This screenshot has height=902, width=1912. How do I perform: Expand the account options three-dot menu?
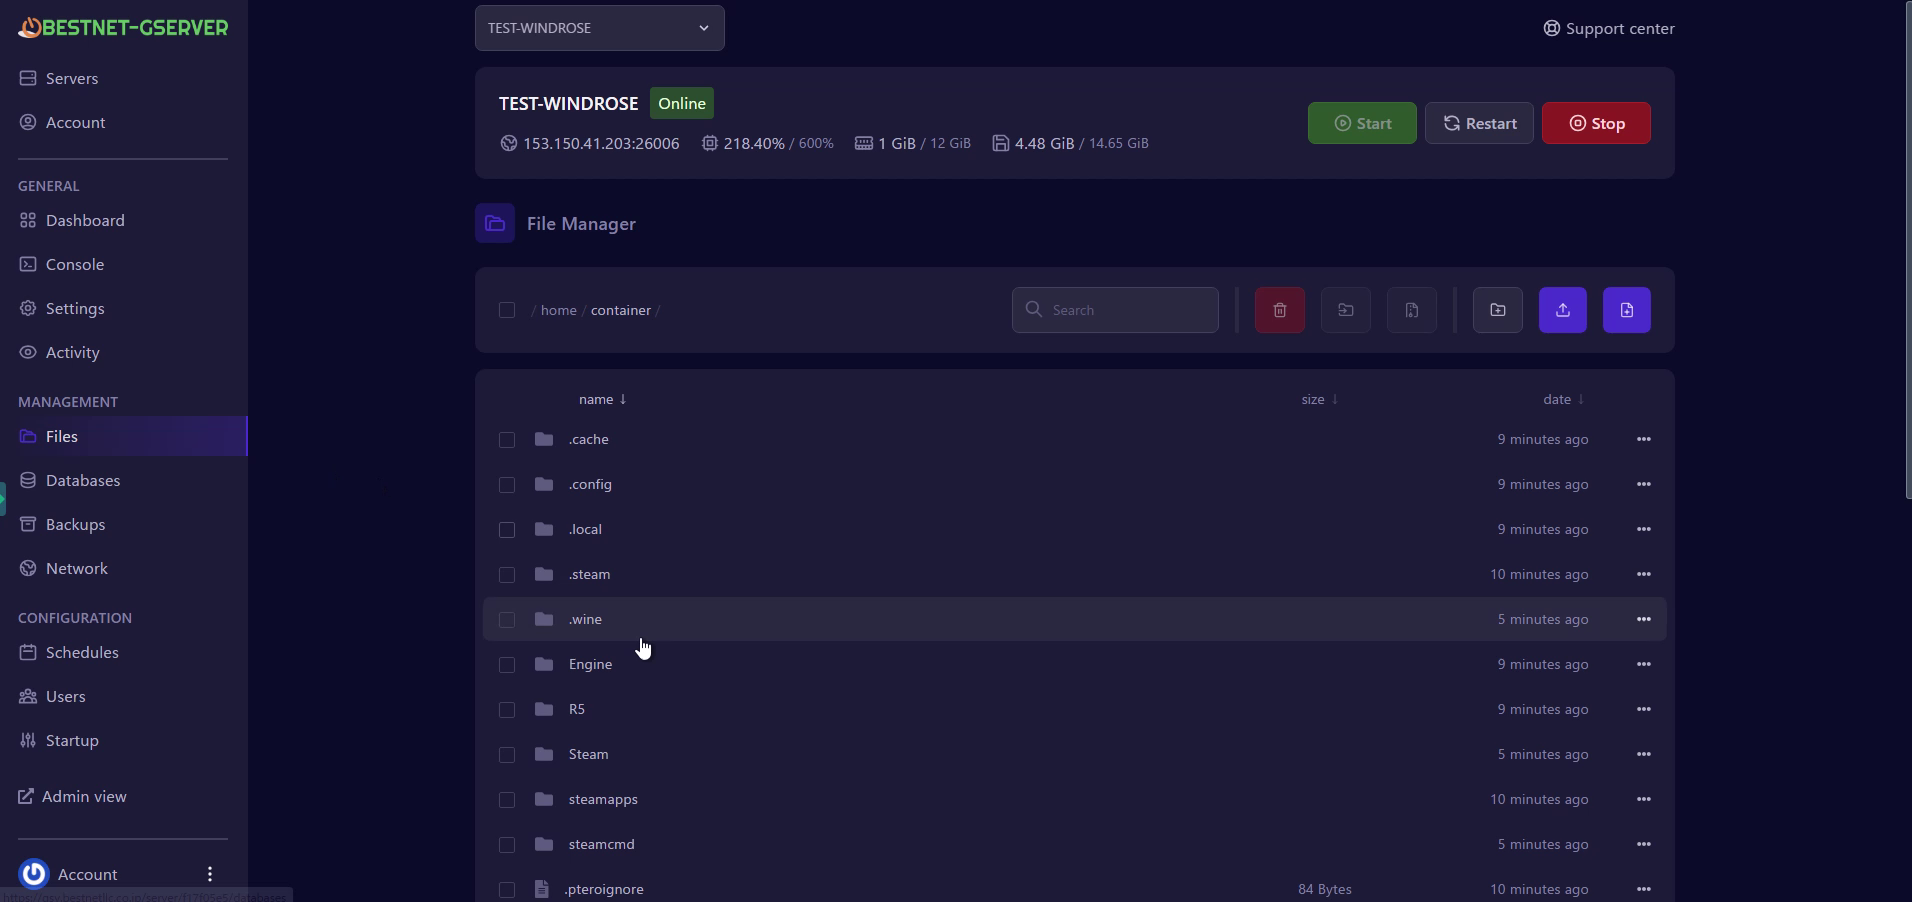(x=210, y=874)
